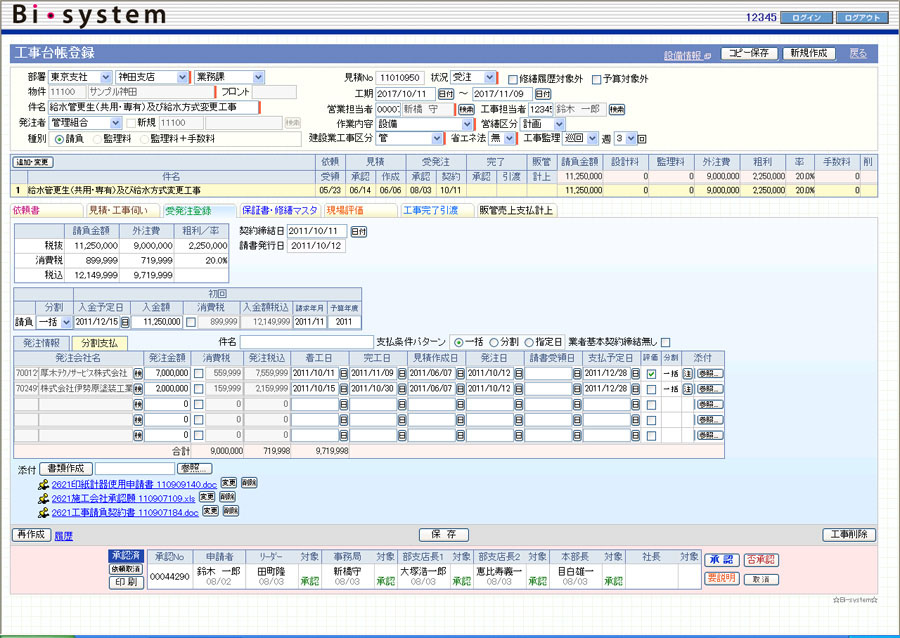Click コピー保存 button

tap(749, 53)
